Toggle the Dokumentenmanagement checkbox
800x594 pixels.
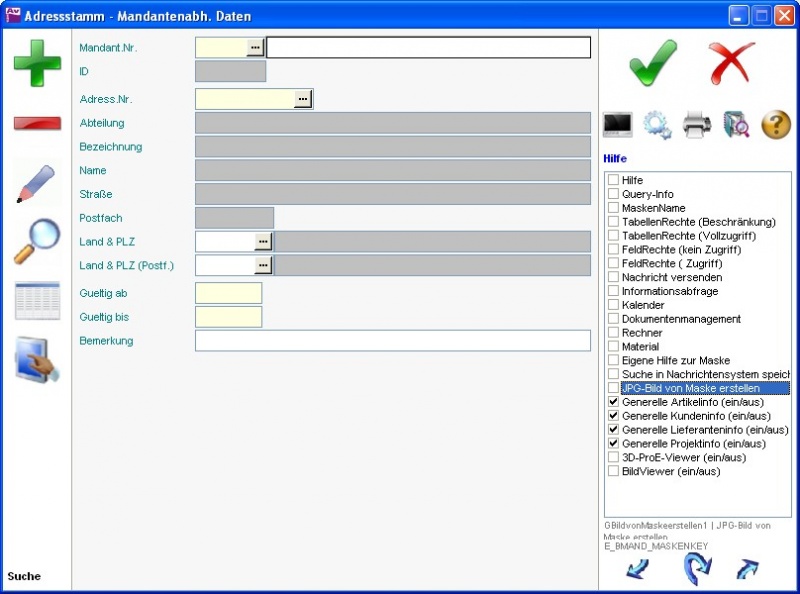pyautogui.click(x=613, y=319)
